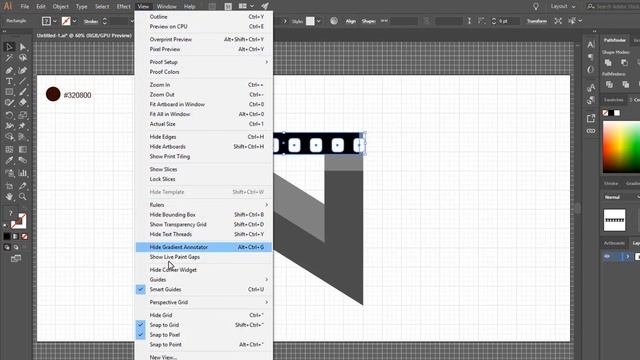Open the Effect menu

pyautogui.click(x=123, y=7)
